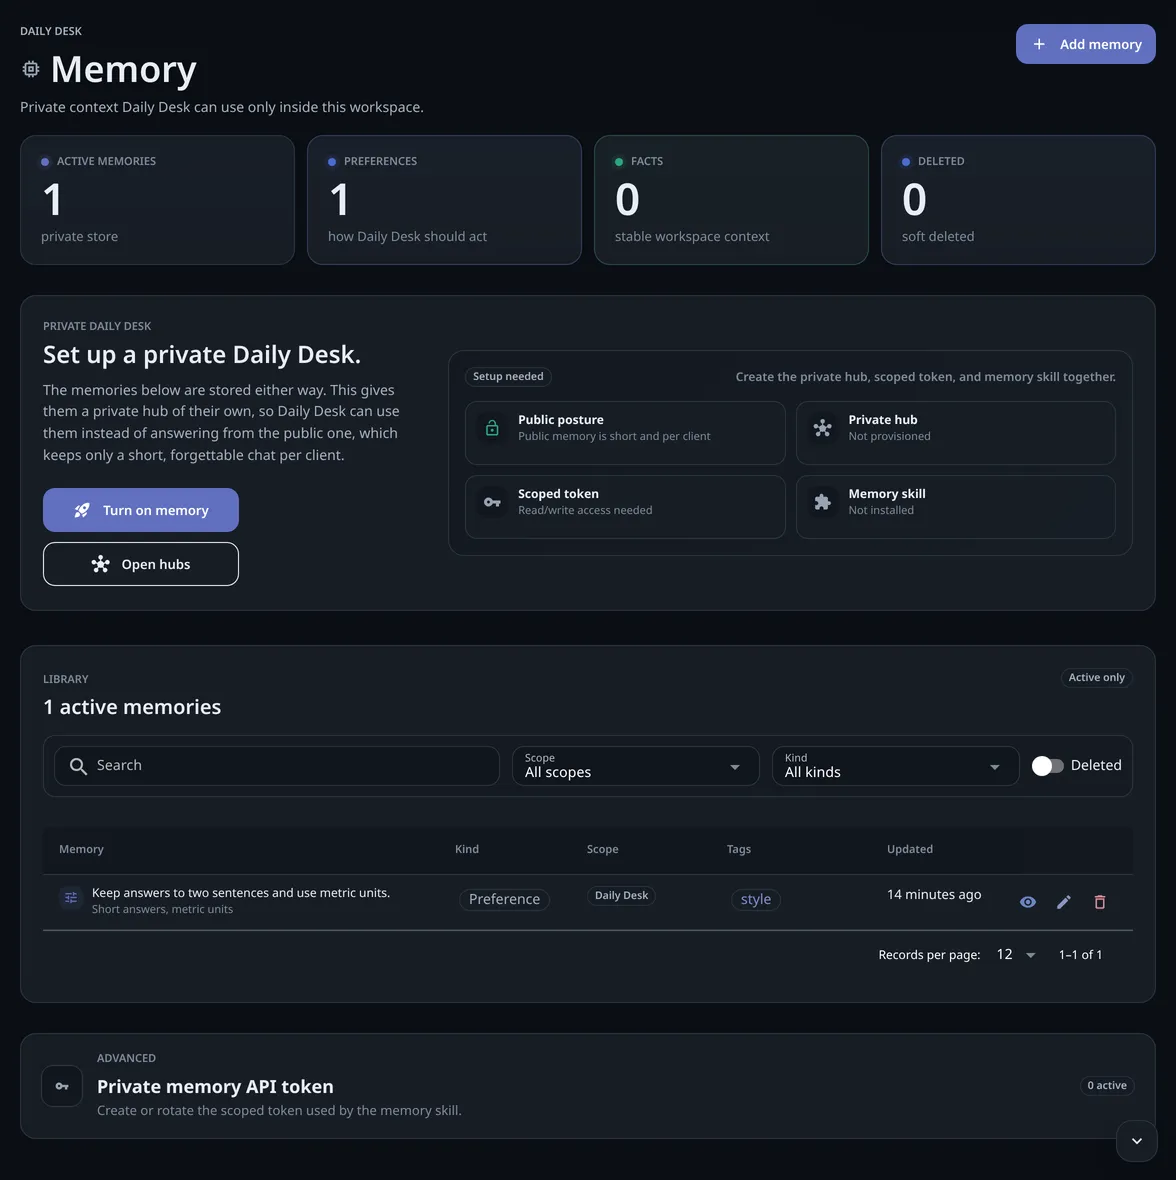Click the style tag chip
The image size is (1176, 1180).
[x=755, y=899]
